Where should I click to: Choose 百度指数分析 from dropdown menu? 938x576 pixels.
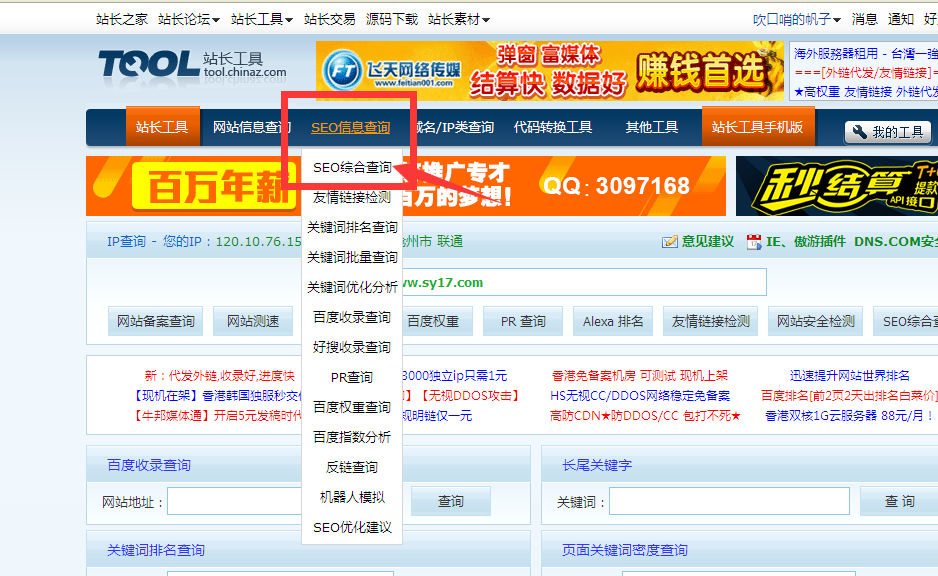[352, 437]
